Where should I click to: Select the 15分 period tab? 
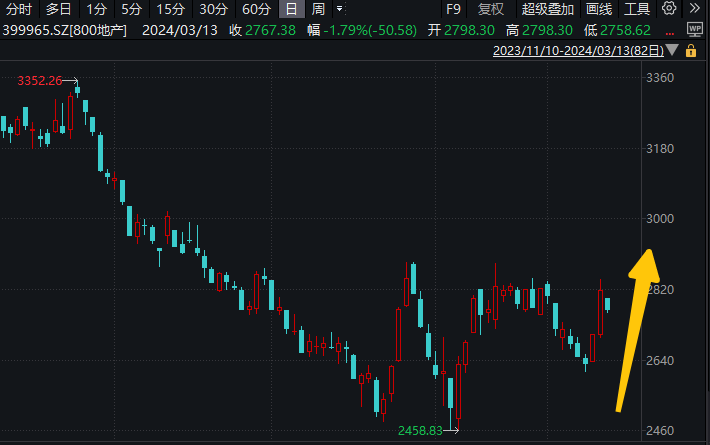click(170, 9)
